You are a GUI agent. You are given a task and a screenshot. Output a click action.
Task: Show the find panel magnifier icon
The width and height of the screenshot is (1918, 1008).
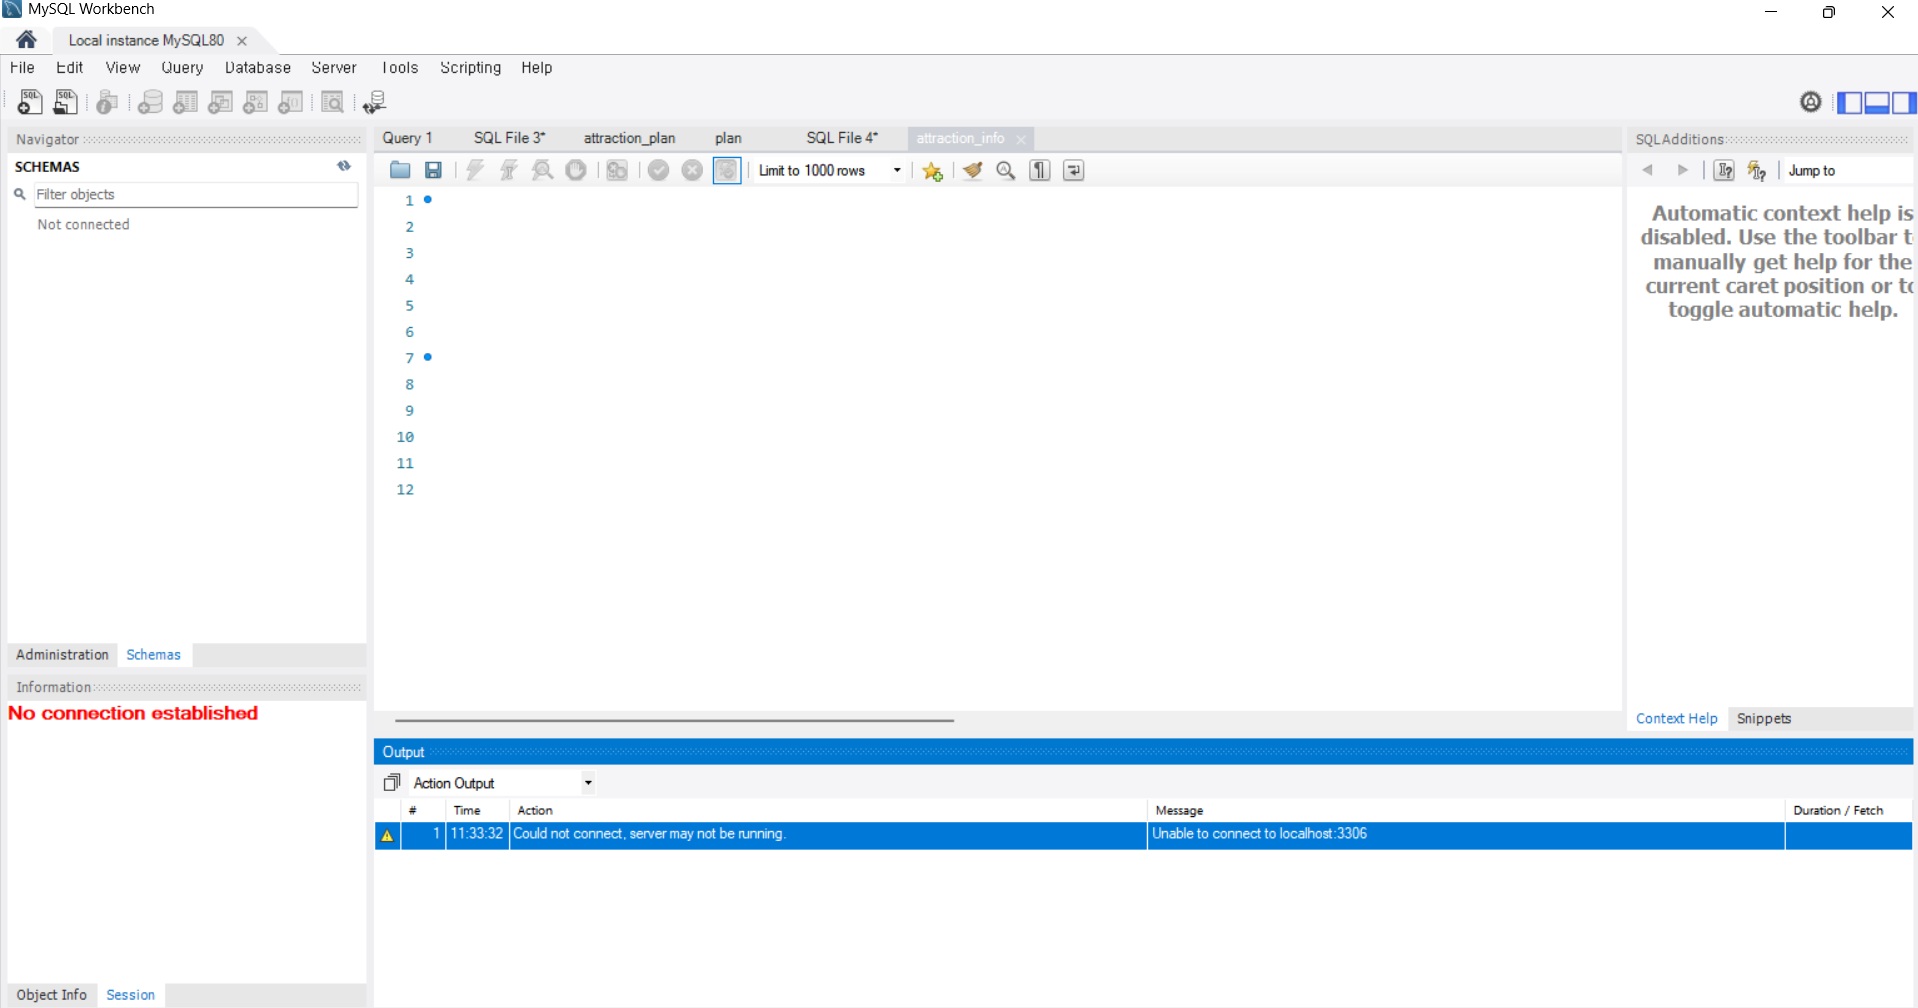pyautogui.click(x=1006, y=170)
